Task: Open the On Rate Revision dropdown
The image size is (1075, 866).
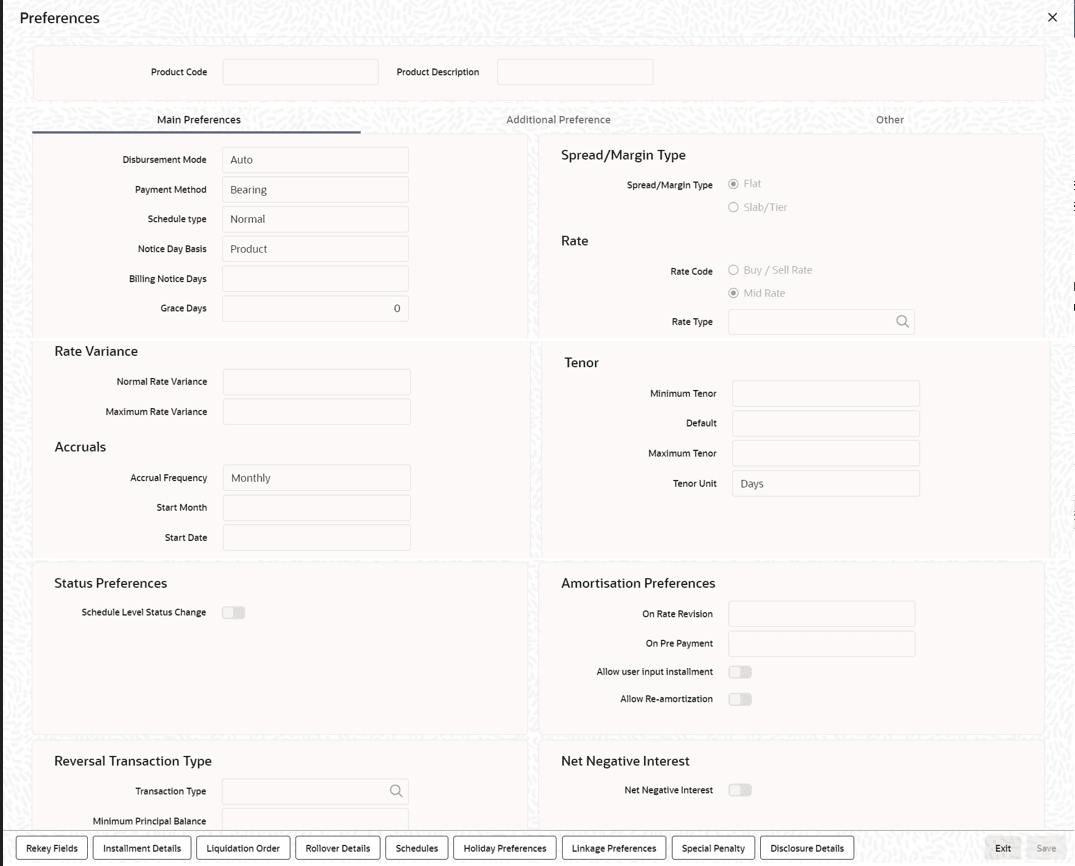Action: (821, 614)
